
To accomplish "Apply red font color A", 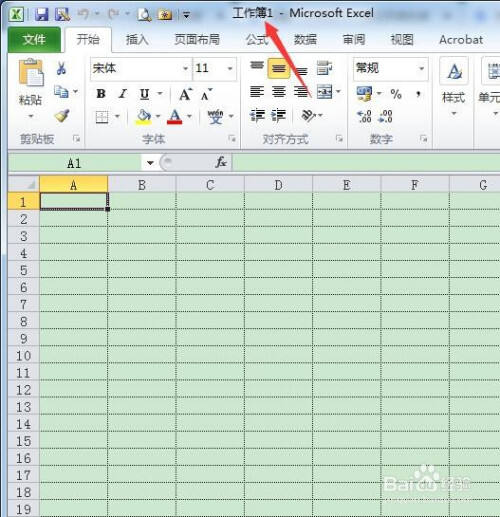I will point(174,117).
